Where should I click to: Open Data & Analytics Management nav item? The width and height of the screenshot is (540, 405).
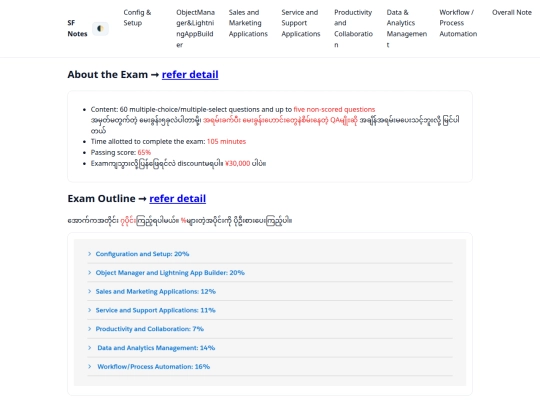point(406,28)
